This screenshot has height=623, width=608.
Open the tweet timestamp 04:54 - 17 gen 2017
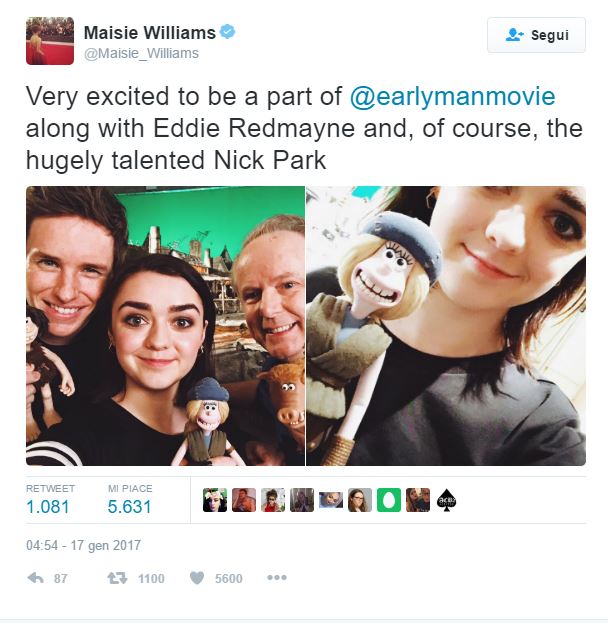83,545
